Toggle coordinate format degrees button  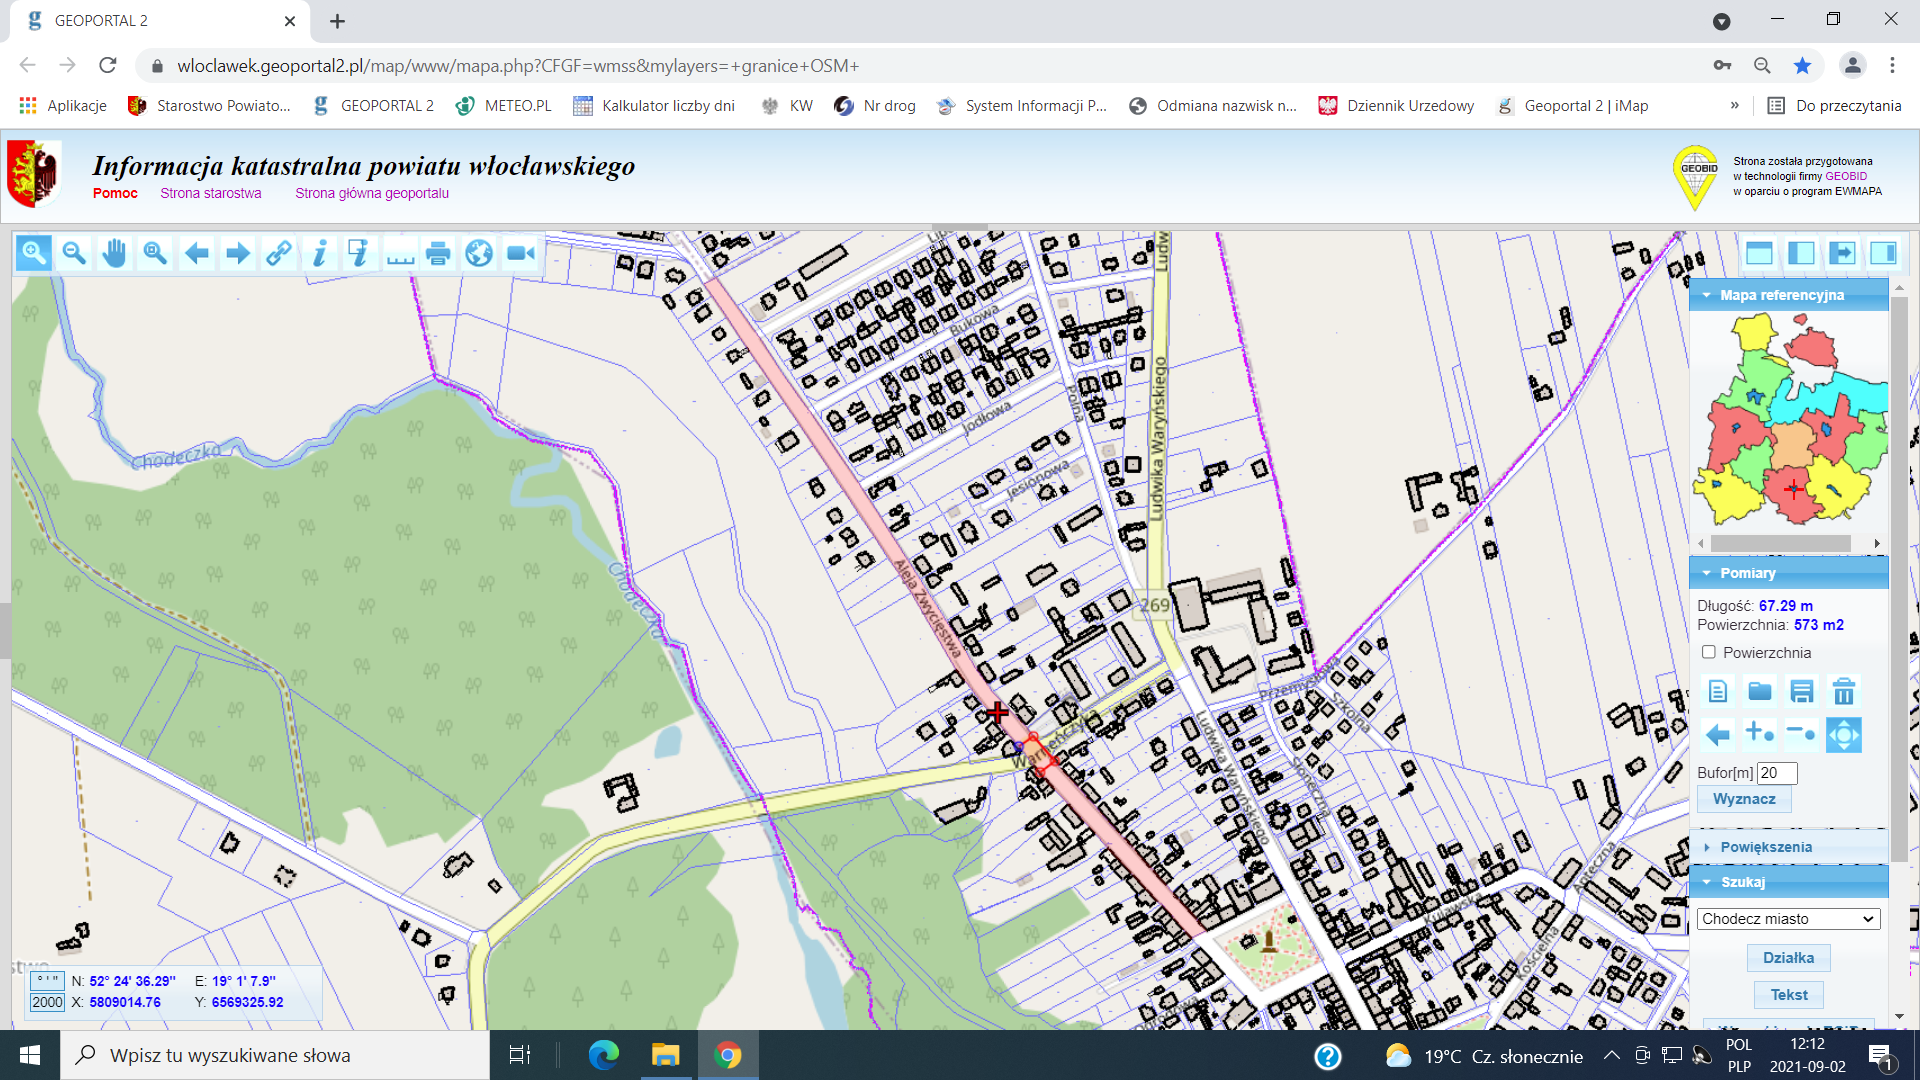pos(47,981)
